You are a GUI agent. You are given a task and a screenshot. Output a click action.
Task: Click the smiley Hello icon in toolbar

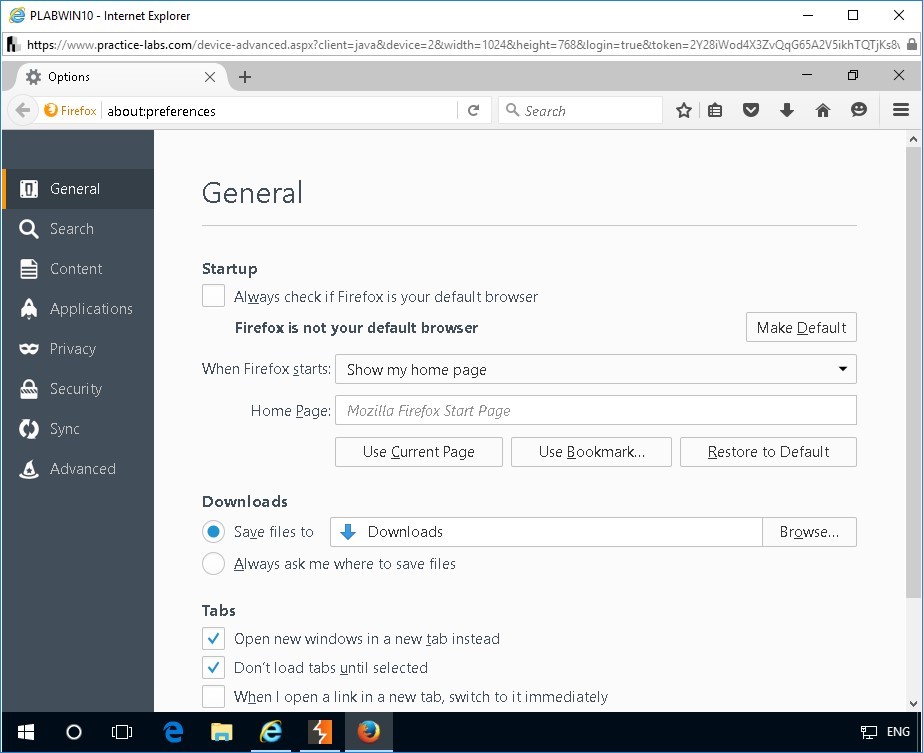tap(859, 111)
